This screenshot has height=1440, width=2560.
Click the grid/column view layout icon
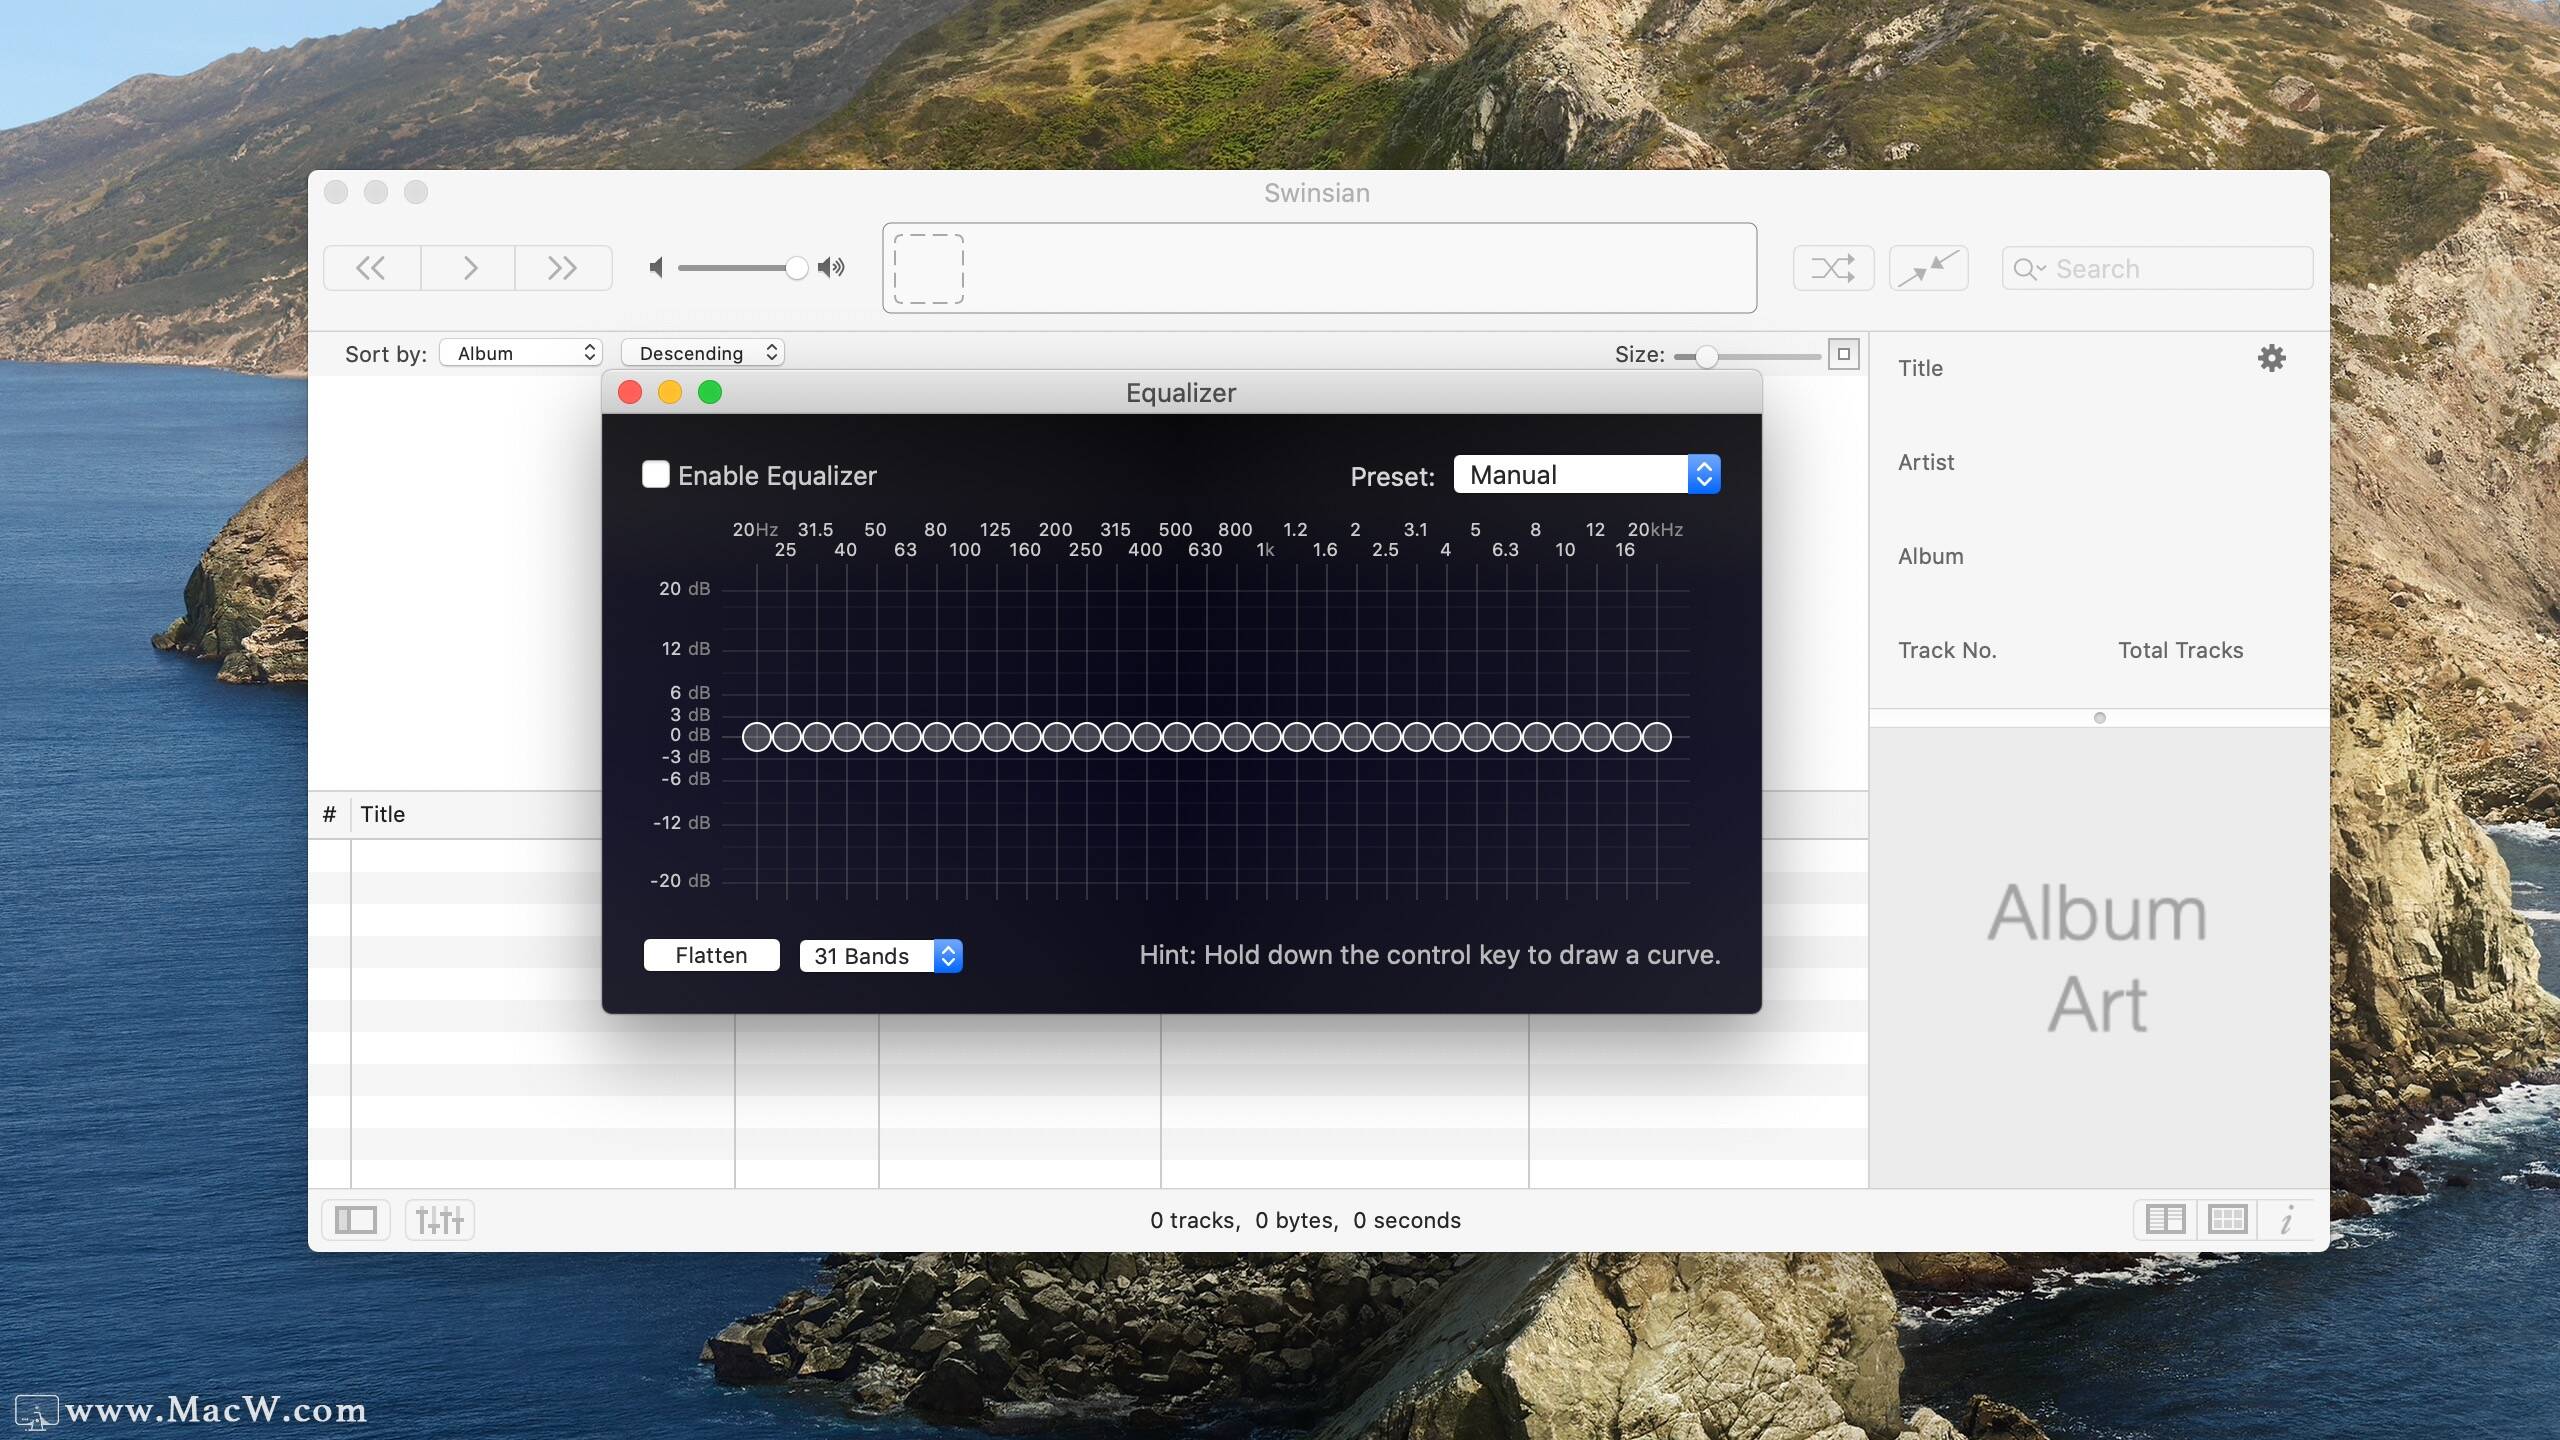tap(2228, 1220)
